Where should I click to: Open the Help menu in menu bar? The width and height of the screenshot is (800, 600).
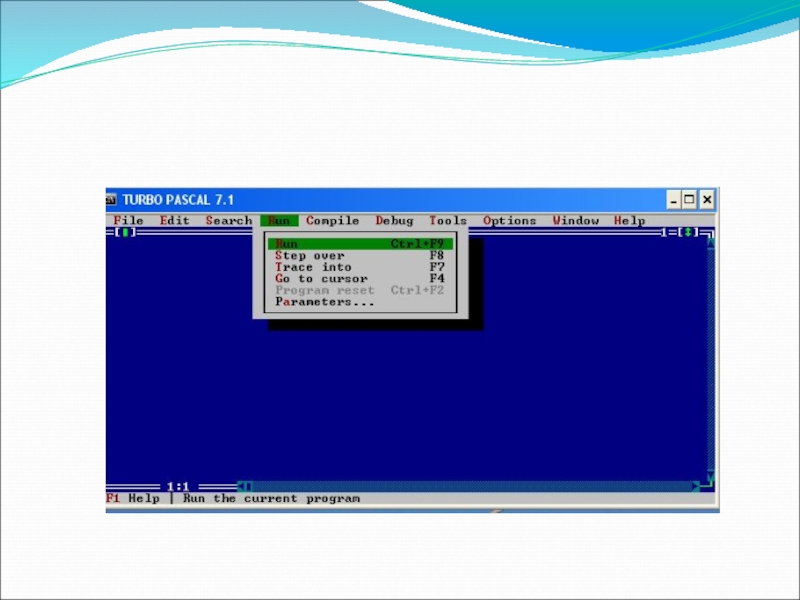tap(629, 221)
